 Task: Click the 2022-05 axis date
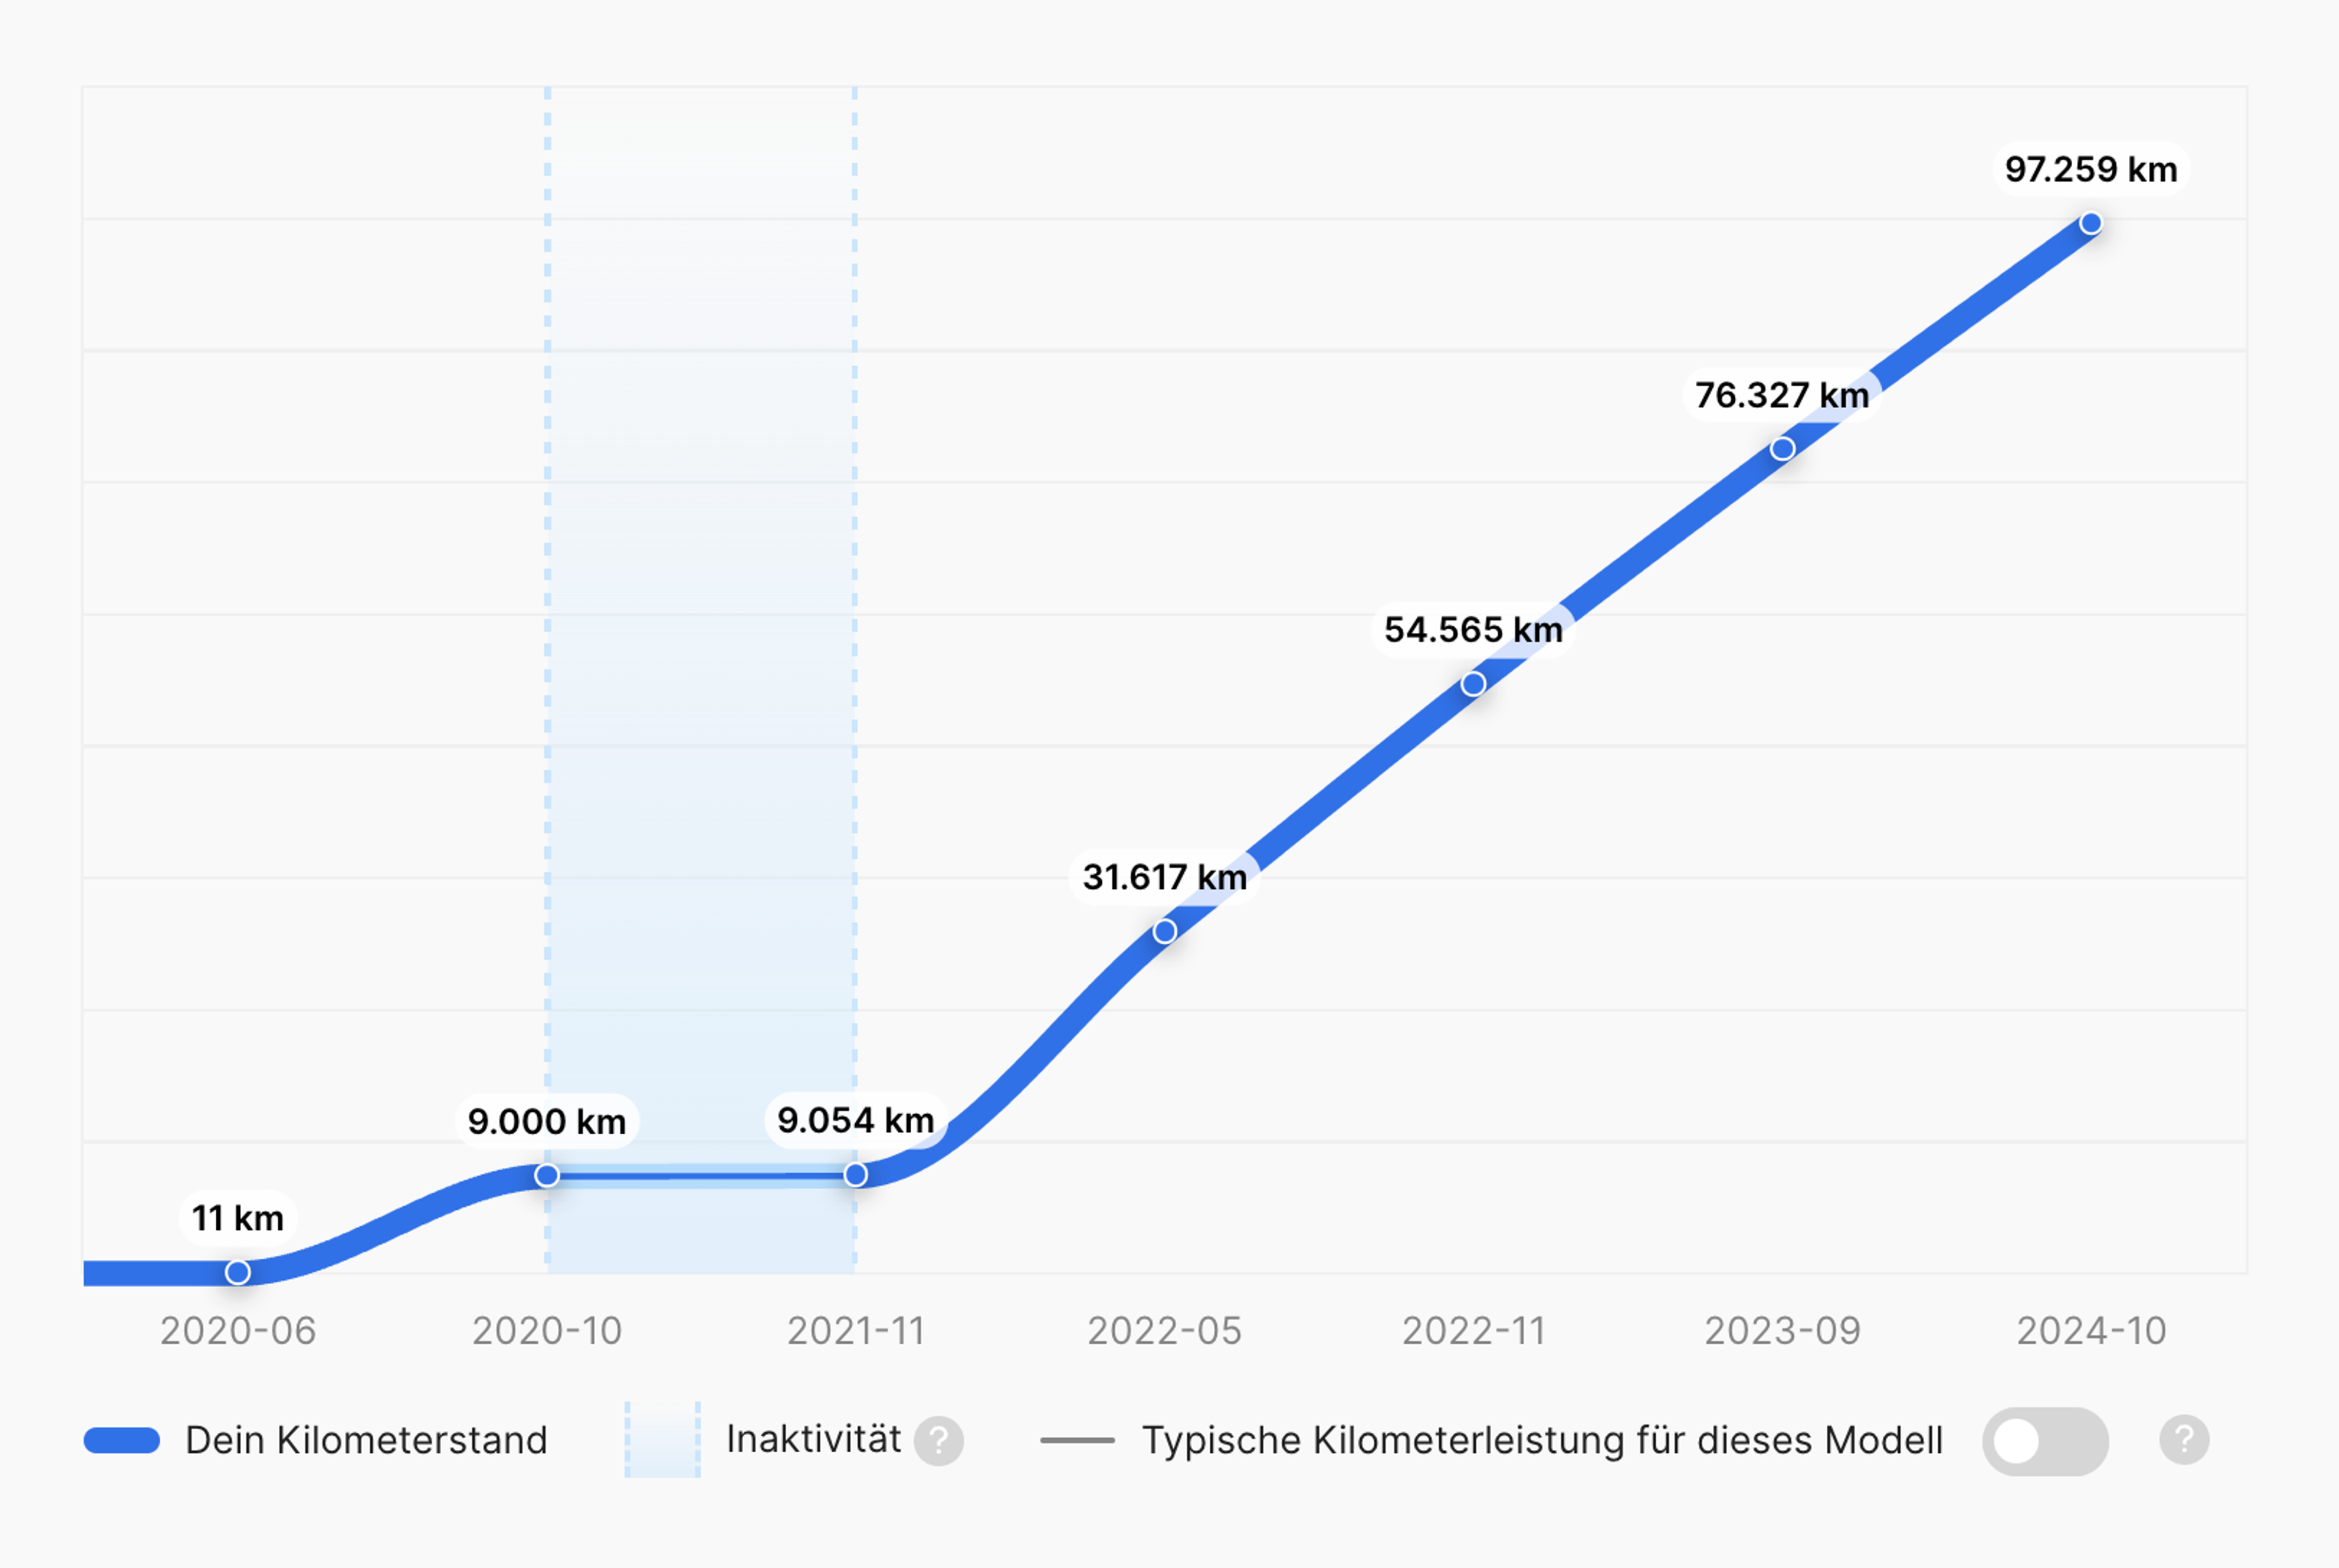tap(1165, 1331)
